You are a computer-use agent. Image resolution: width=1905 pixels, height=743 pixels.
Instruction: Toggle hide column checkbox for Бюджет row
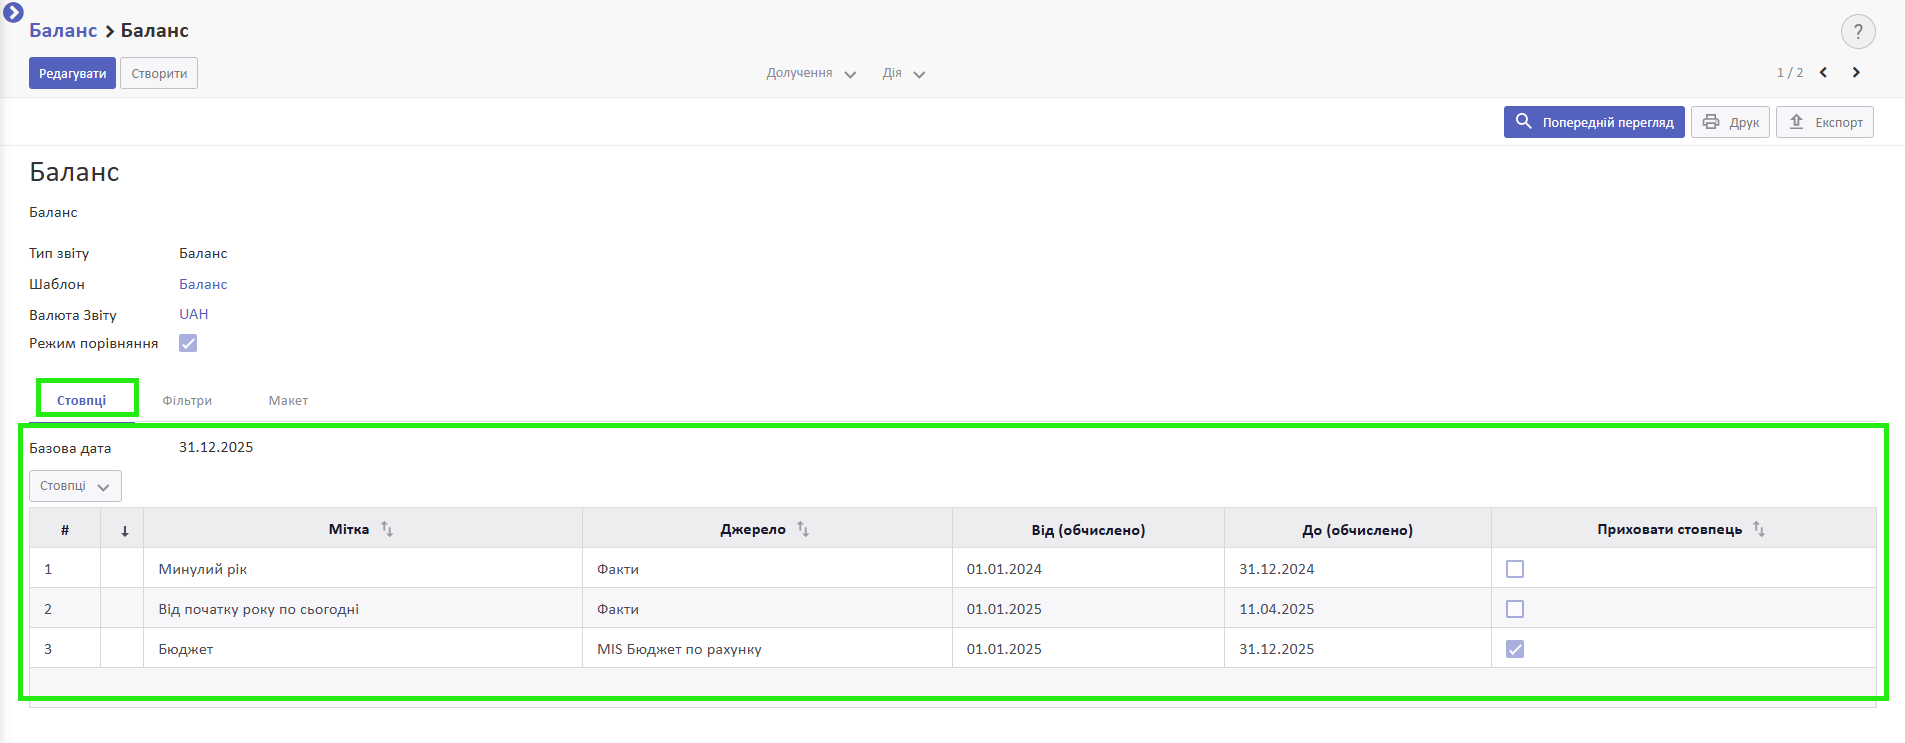(x=1515, y=649)
